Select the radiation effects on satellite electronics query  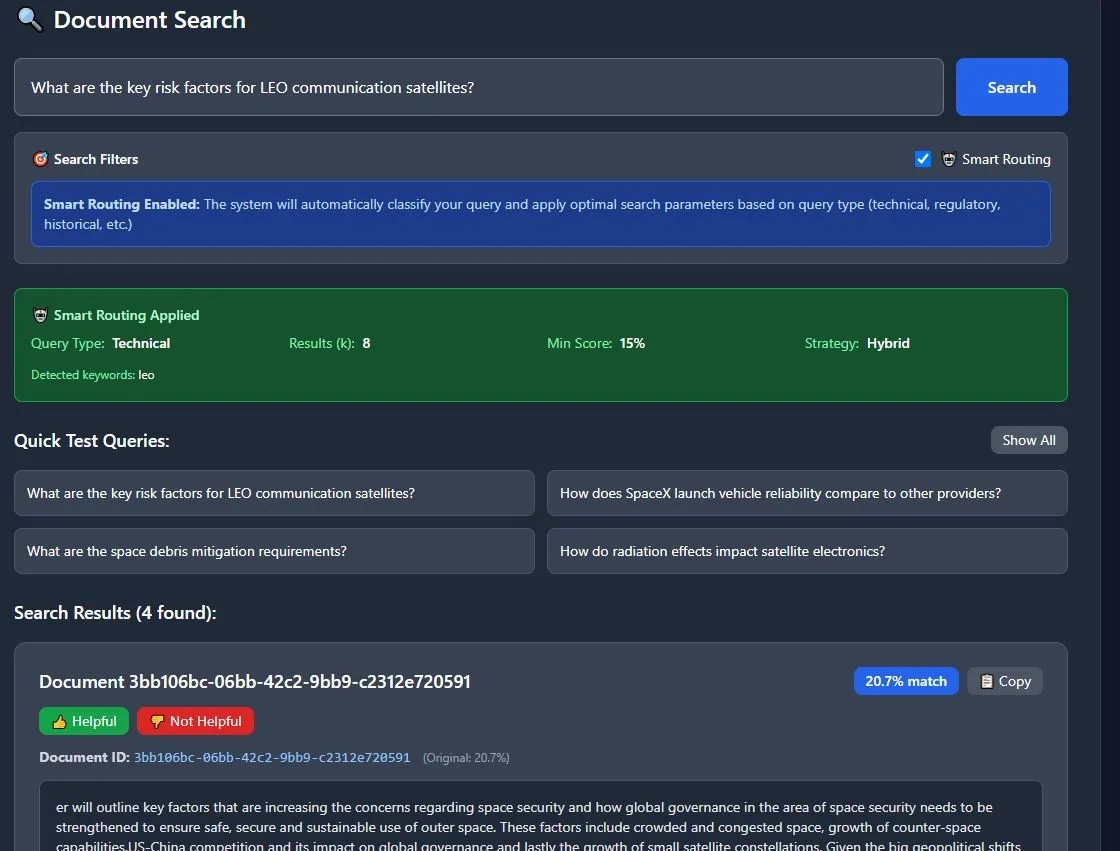(806, 551)
